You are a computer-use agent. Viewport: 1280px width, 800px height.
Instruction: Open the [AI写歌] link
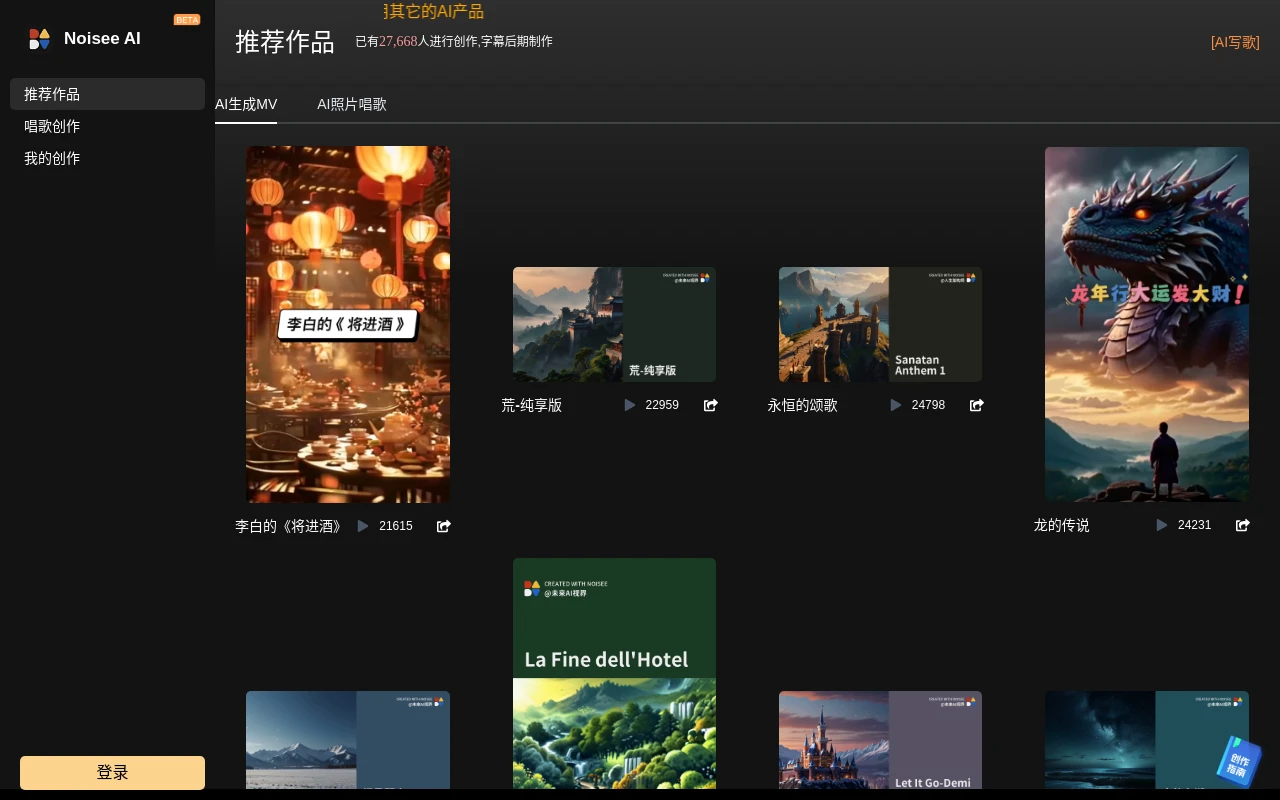coord(1235,42)
